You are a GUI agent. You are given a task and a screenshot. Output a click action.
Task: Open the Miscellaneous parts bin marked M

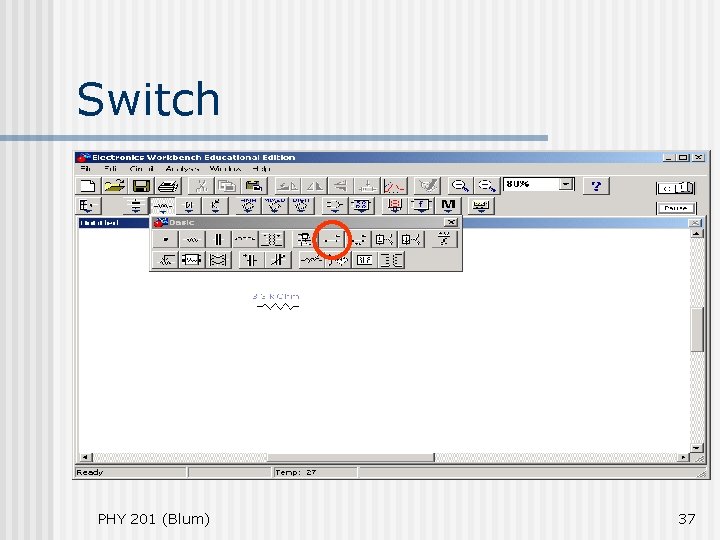point(448,206)
